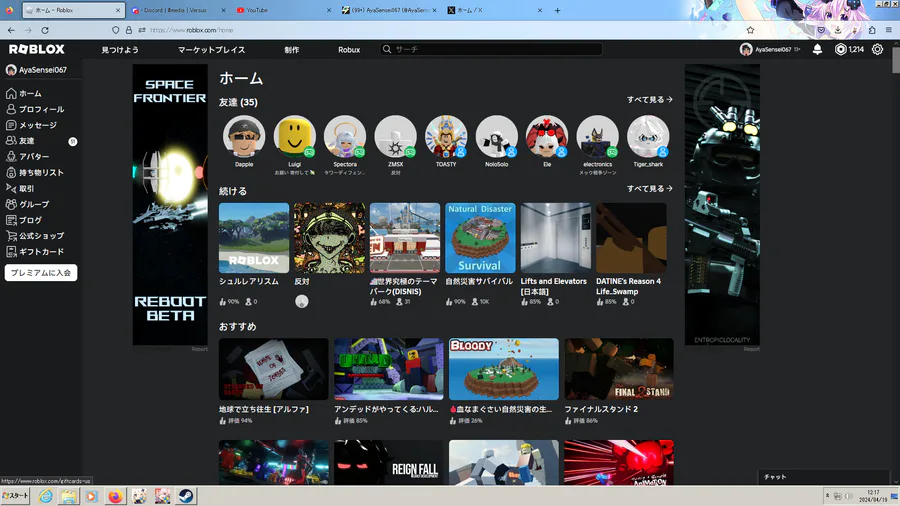Launch Steam from the taskbar
The height and width of the screenshot is (506, 900).
185,496
